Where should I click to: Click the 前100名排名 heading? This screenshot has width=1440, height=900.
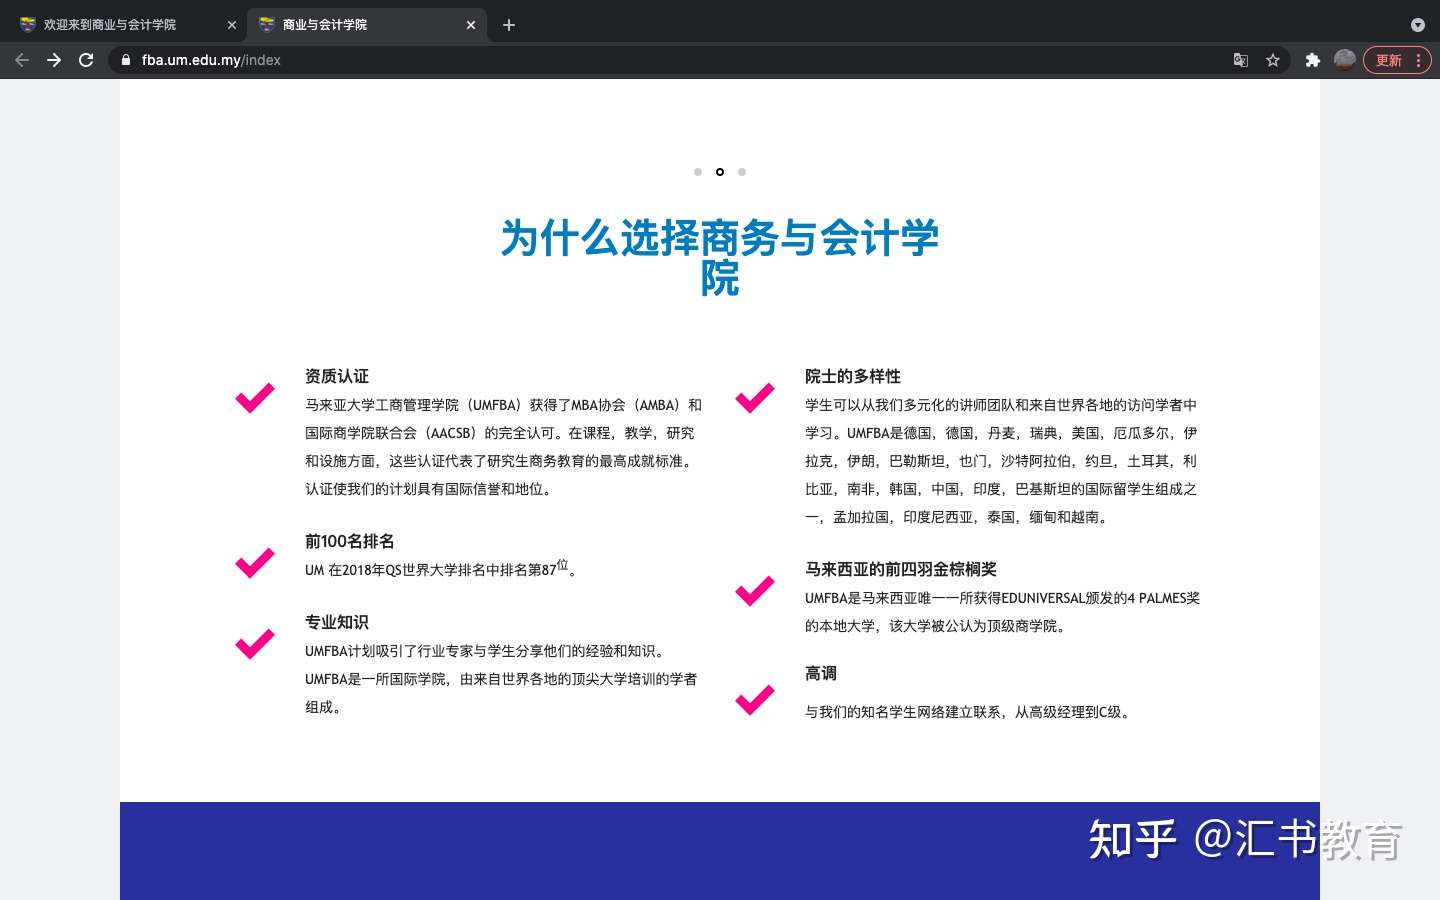click(x=350, y=541)
